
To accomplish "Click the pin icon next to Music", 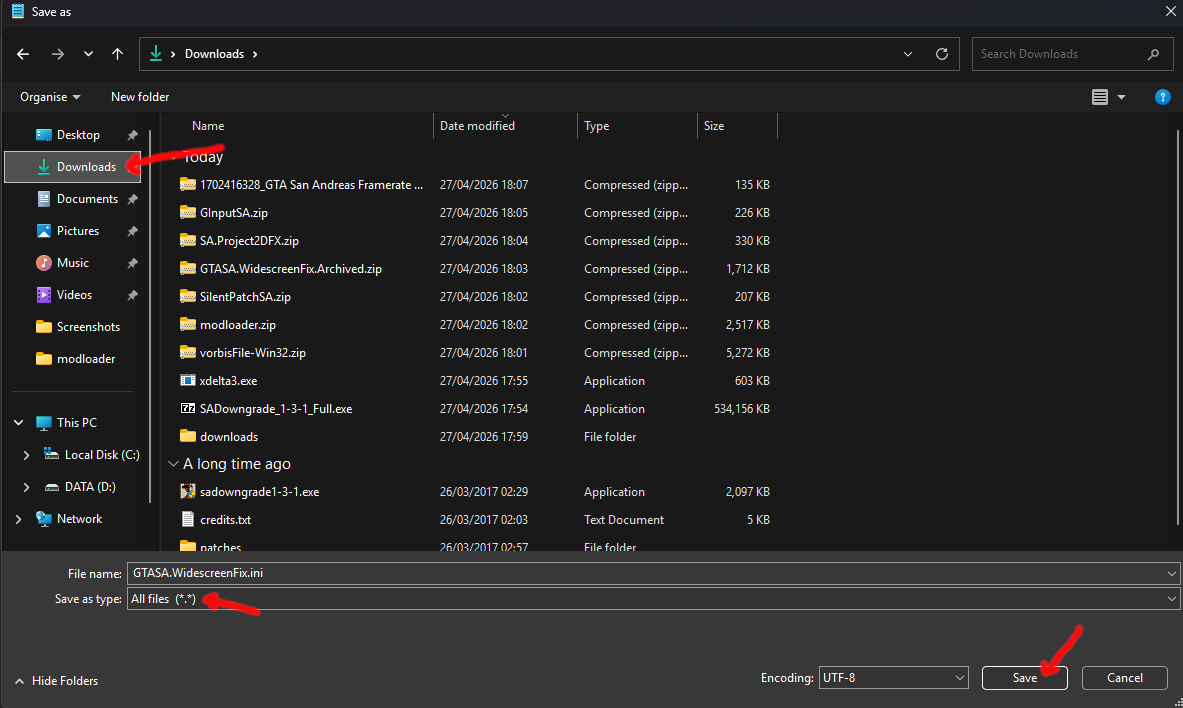I will click(x=133, y=263).
